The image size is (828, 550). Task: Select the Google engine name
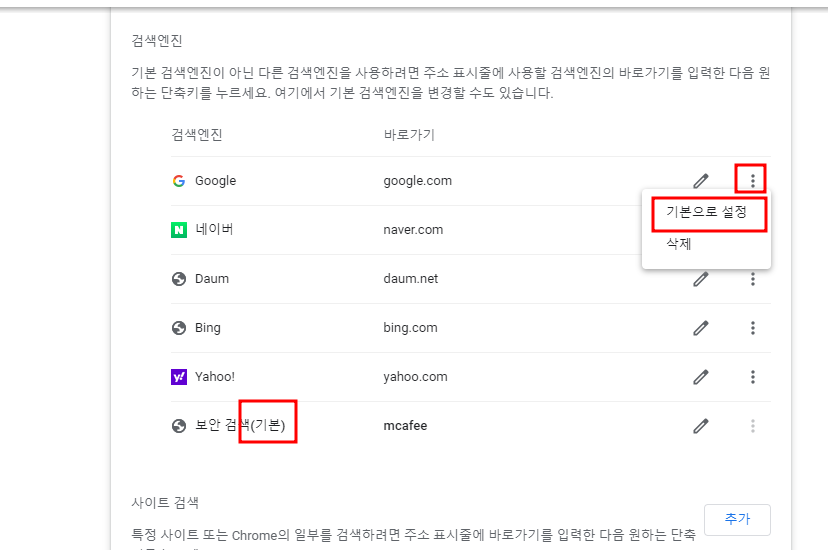[215, 181]
